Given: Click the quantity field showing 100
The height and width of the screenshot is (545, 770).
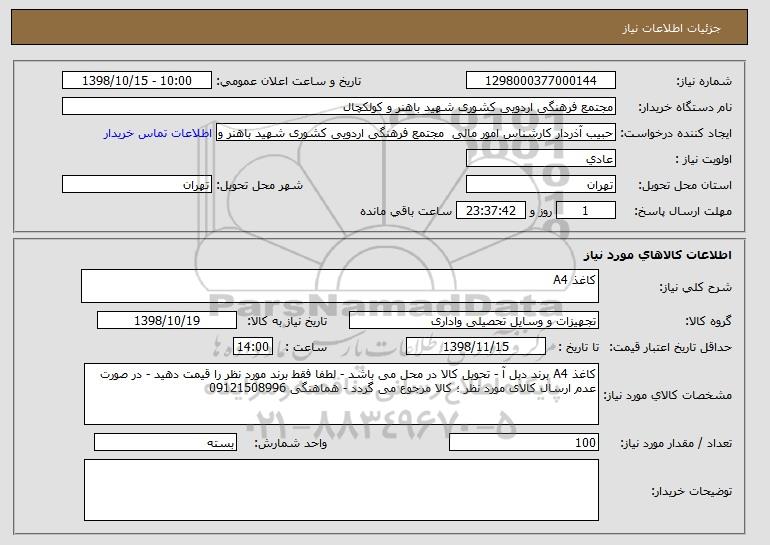Looking at the screenshot, I should 524,442.
